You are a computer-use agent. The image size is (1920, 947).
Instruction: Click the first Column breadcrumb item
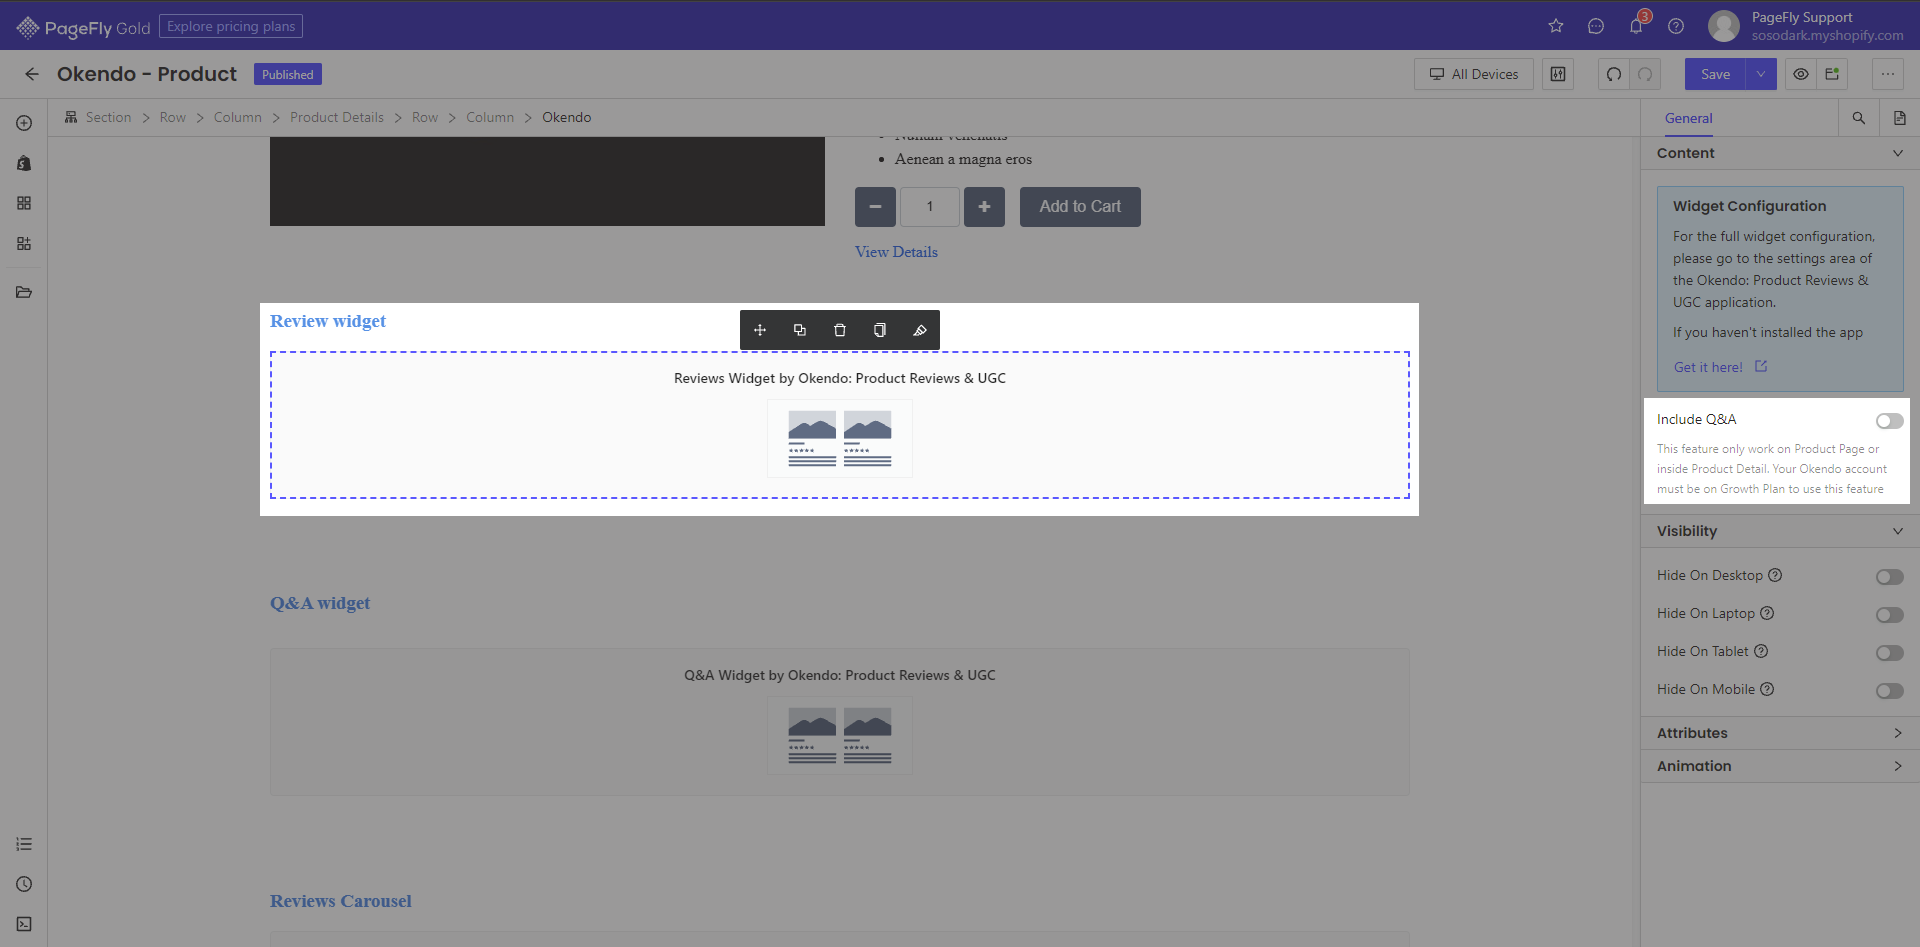[238, 117]
